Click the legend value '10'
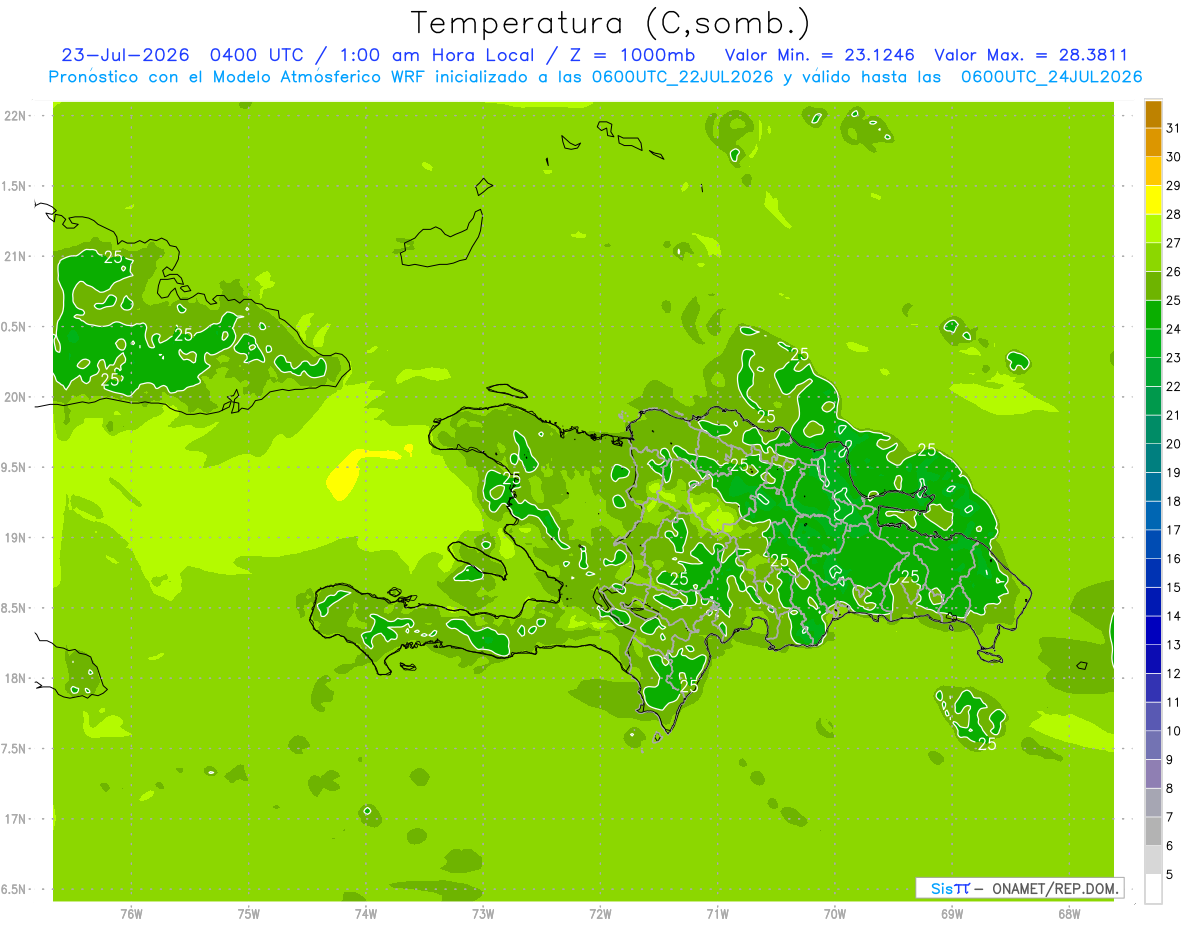 coord(1174,731)
